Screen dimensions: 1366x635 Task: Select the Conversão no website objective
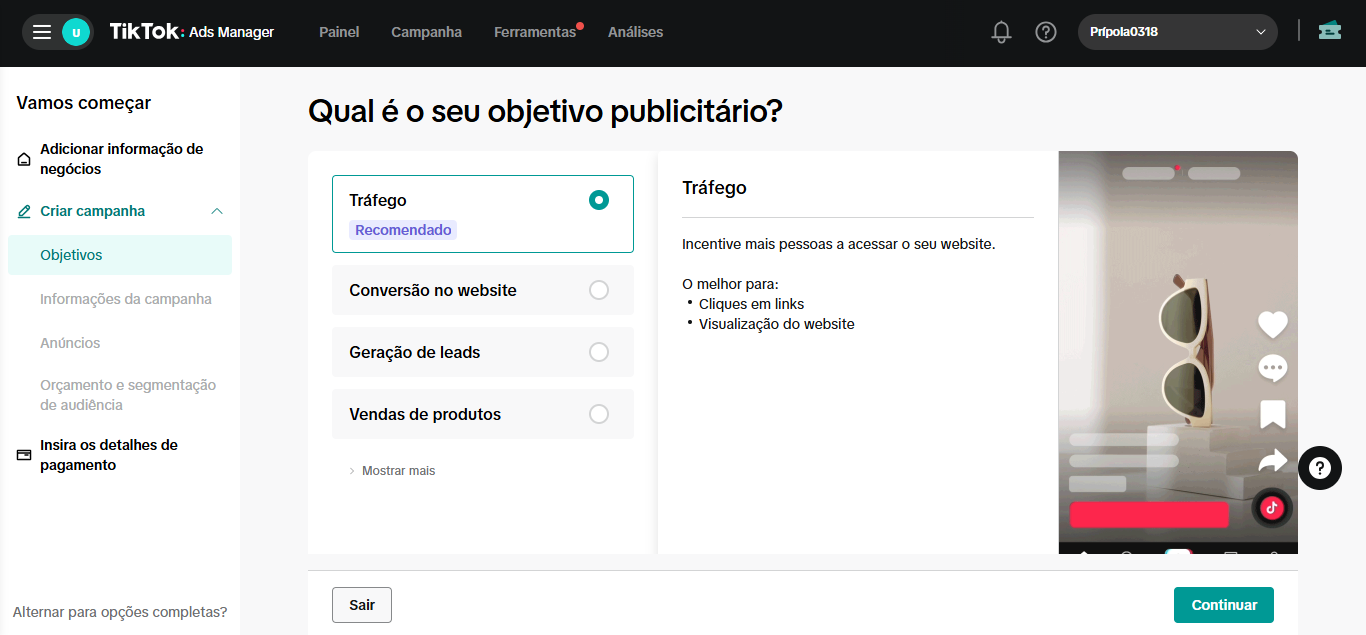pyautogui.click(x=482, y=290)
